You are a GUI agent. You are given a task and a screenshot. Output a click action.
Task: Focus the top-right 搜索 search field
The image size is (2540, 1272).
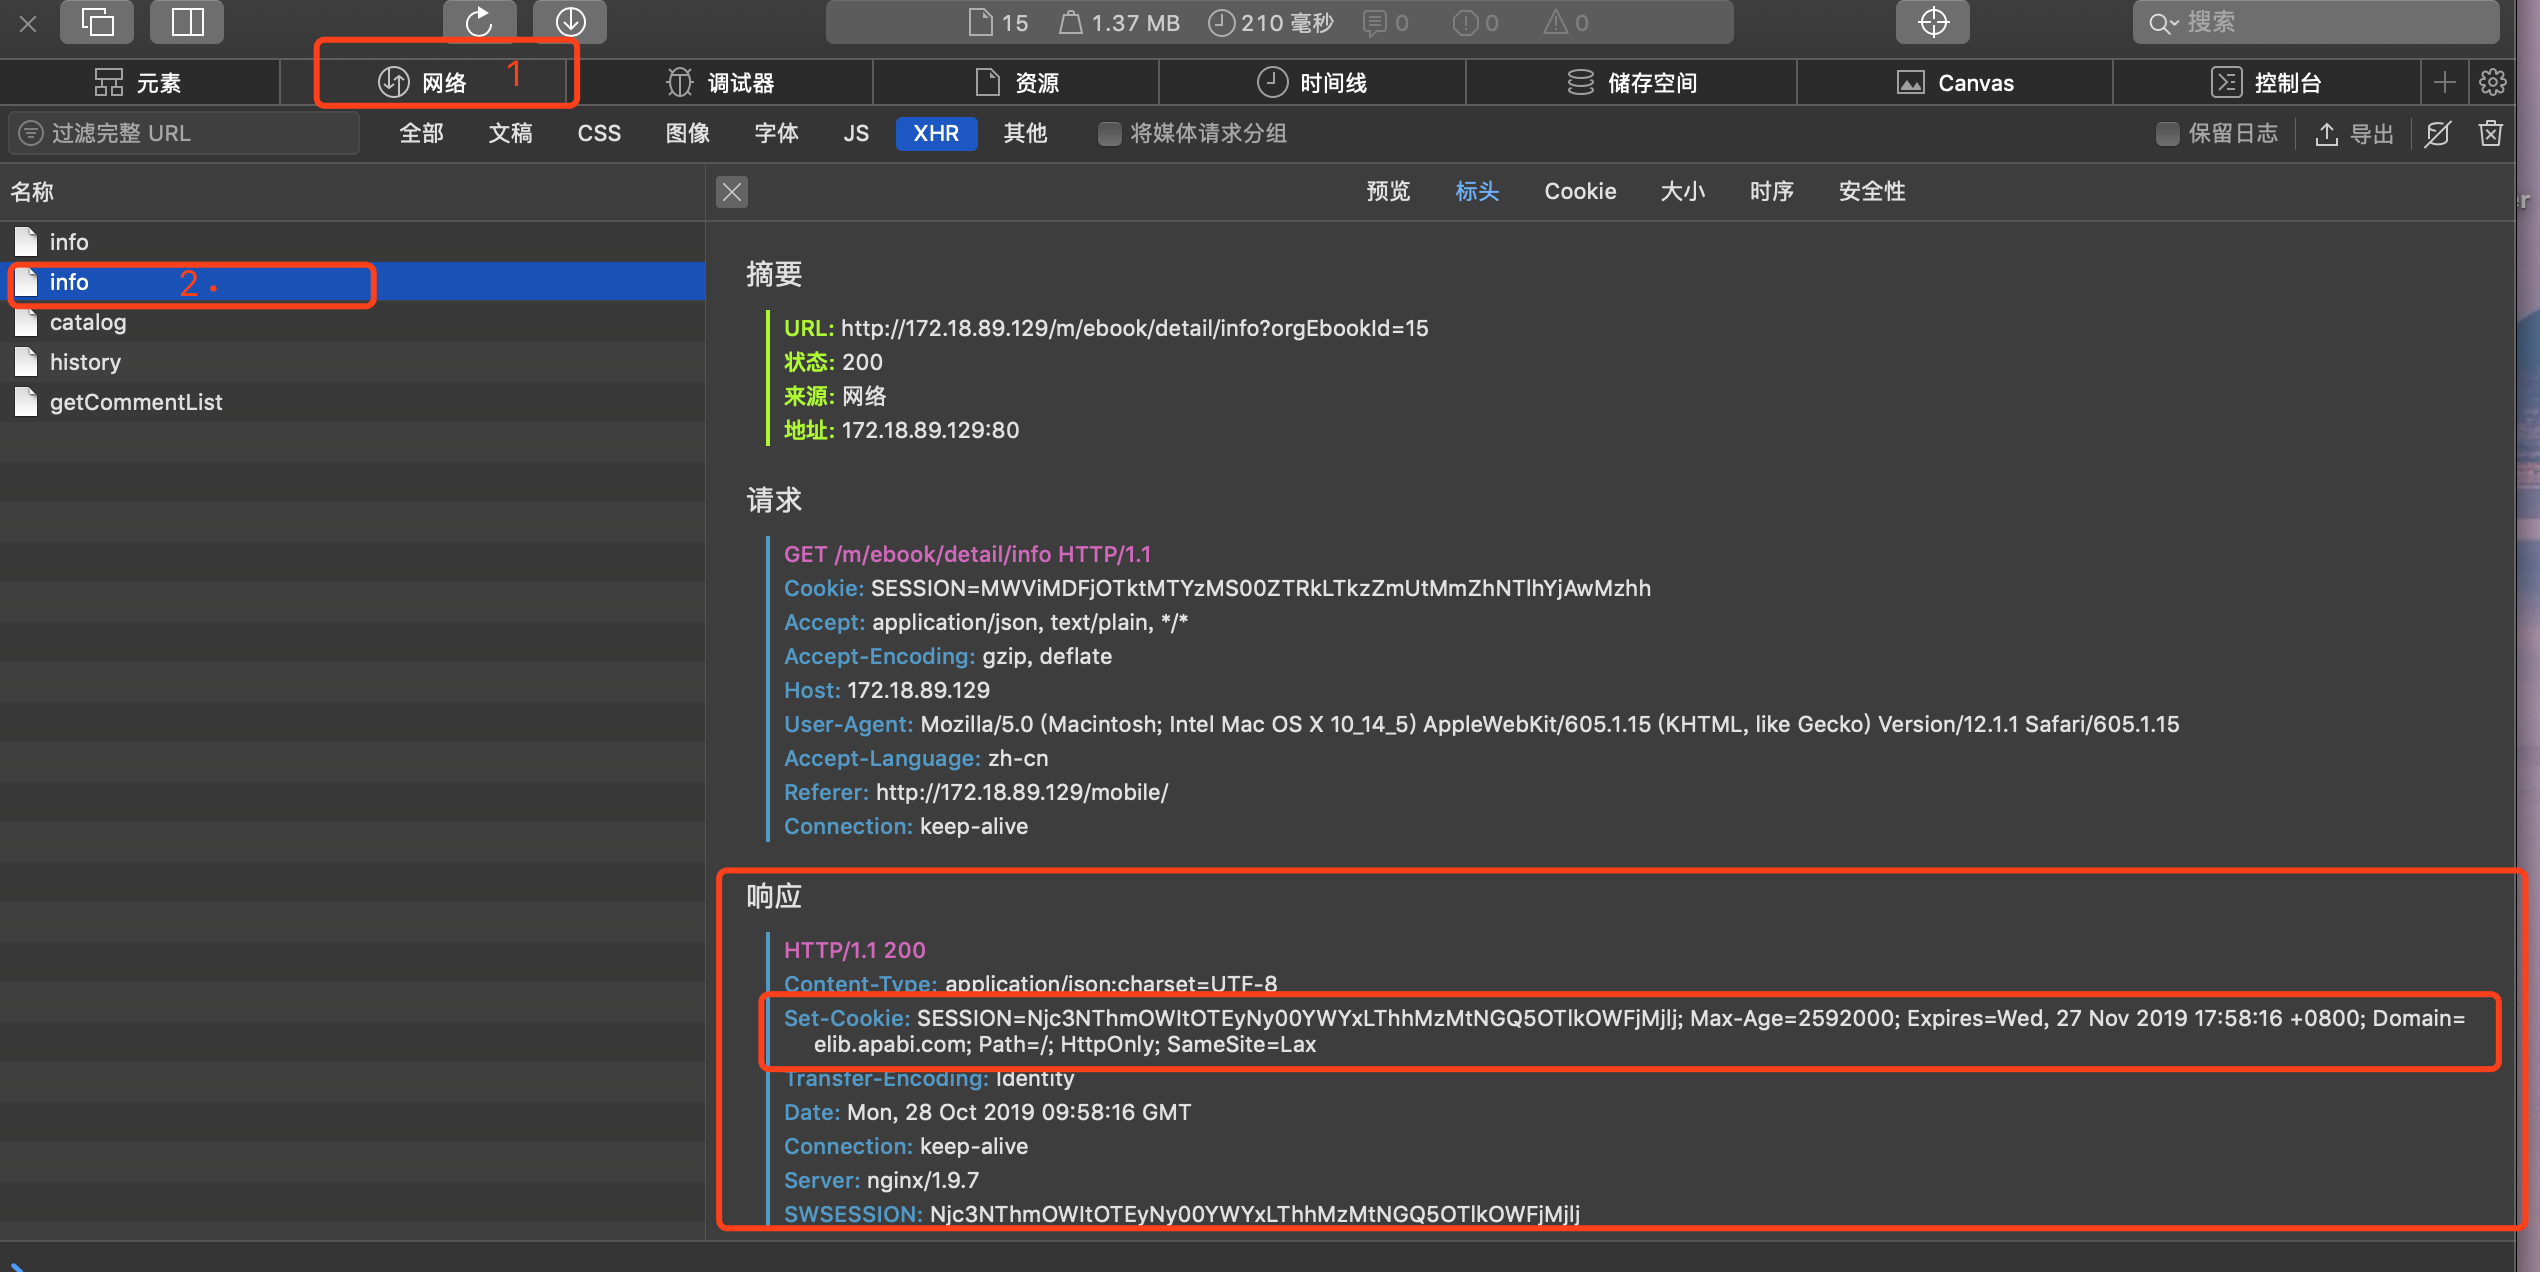[x=2315, y=22]
